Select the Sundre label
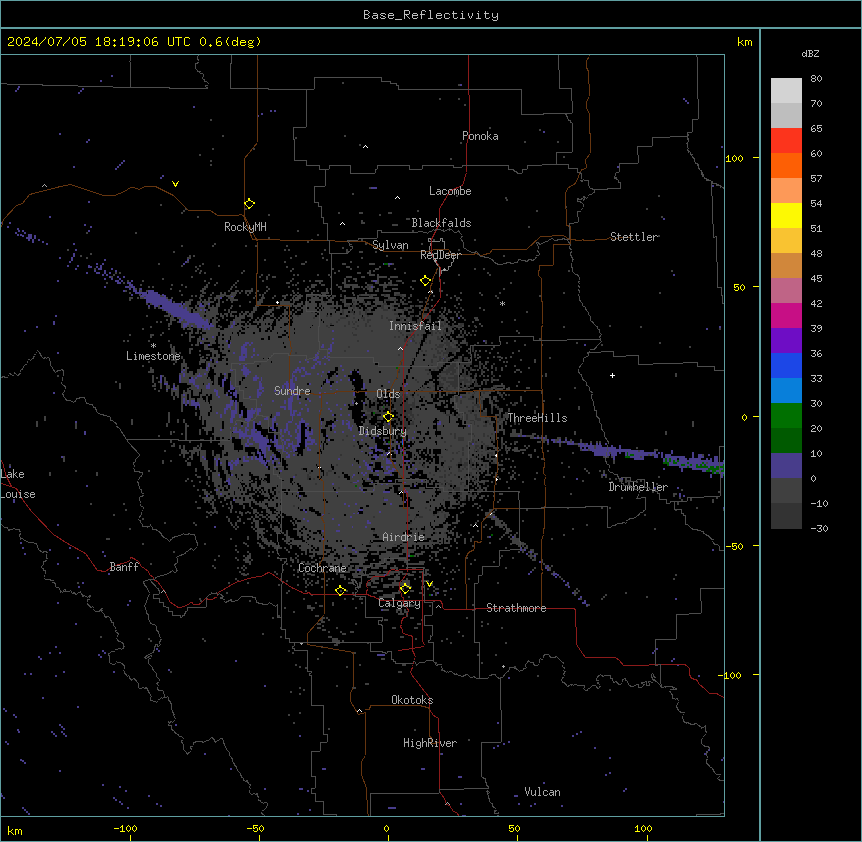 click(292, 391)
